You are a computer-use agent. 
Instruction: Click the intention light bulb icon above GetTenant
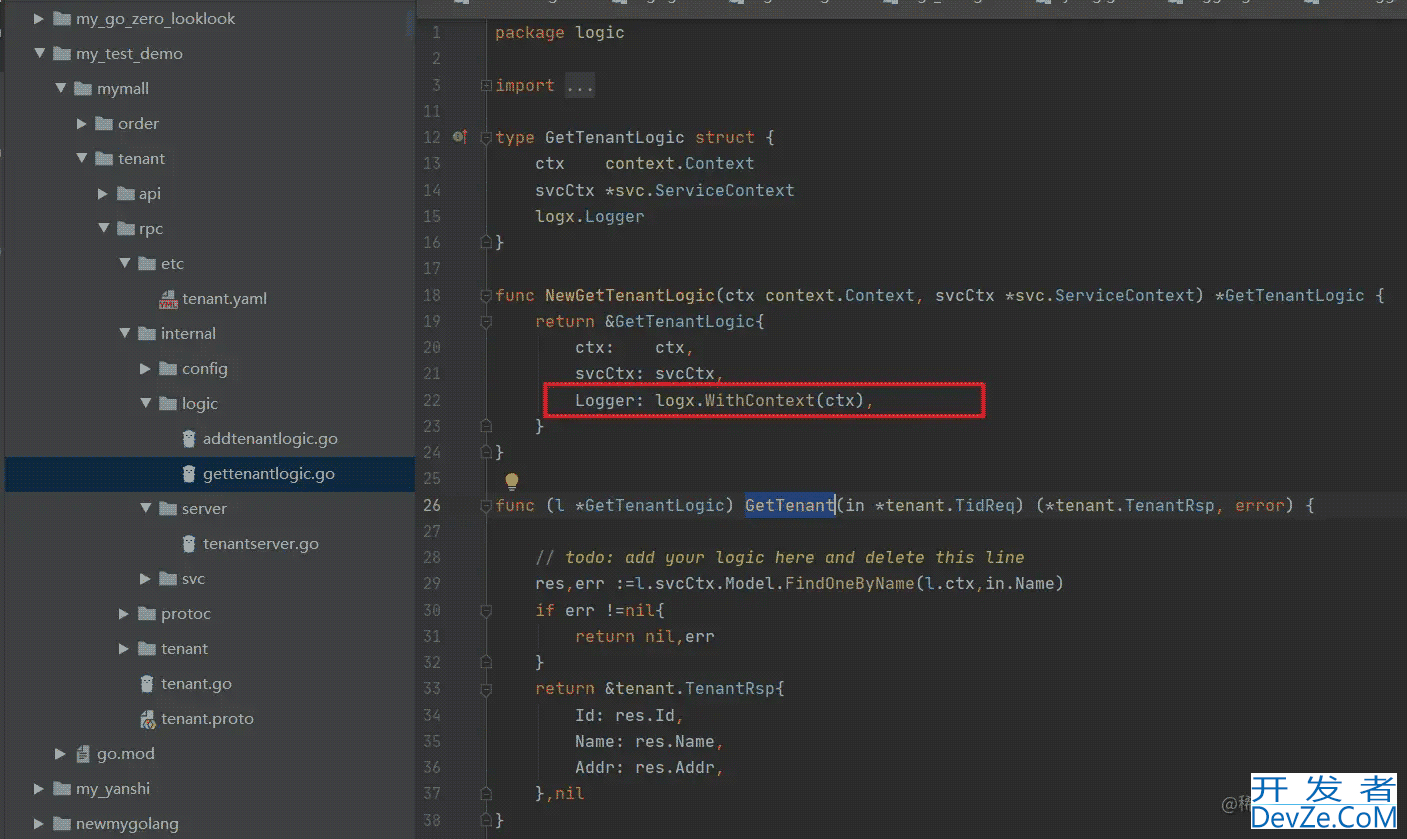pyautogui.click(x=511, y=482)
